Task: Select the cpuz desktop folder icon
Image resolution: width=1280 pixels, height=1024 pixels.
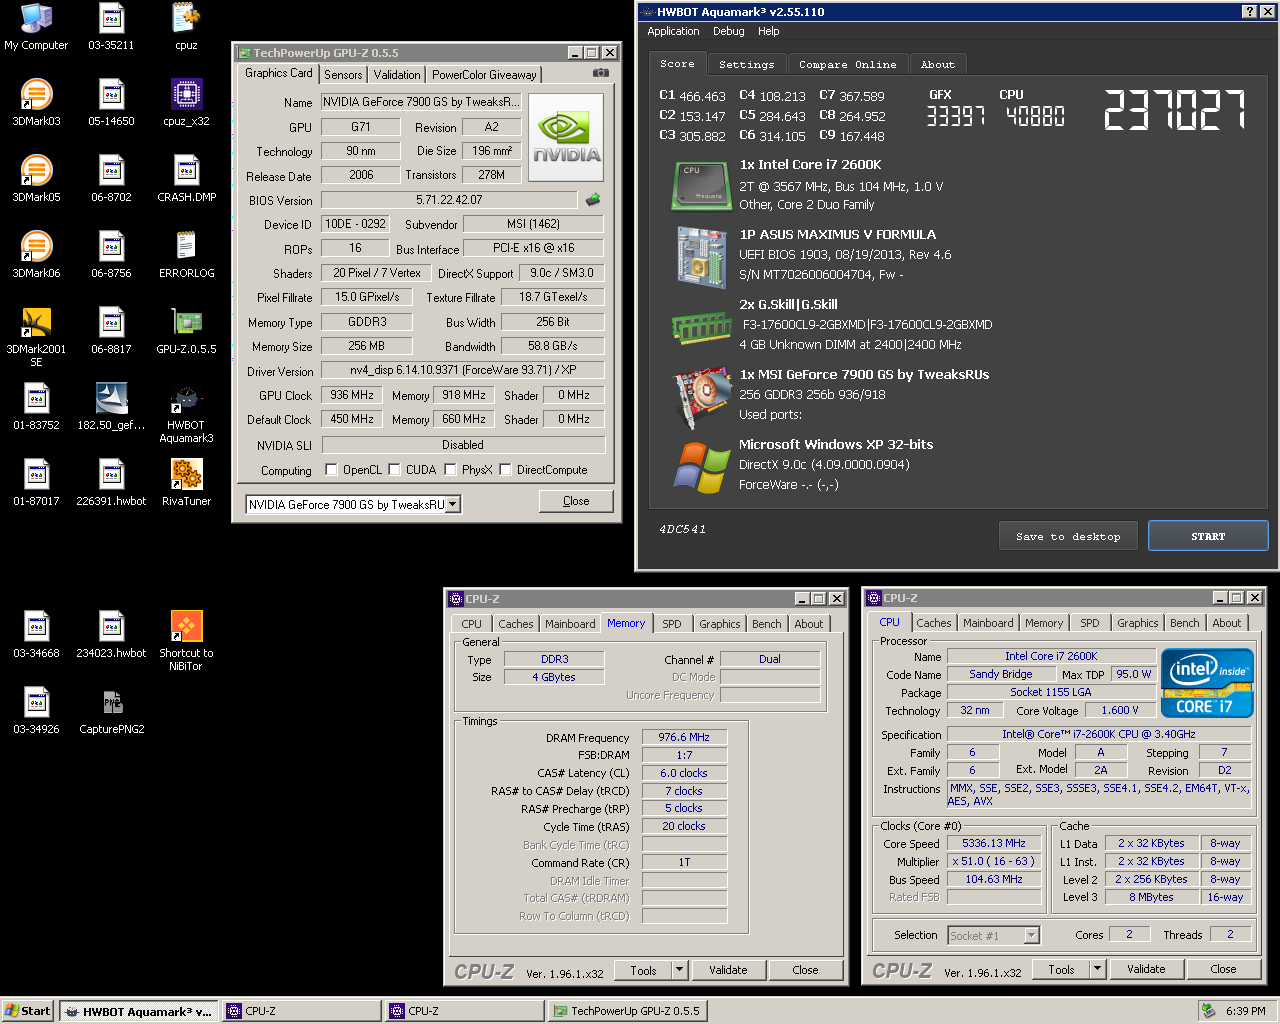Action: [x=186, y=26]
